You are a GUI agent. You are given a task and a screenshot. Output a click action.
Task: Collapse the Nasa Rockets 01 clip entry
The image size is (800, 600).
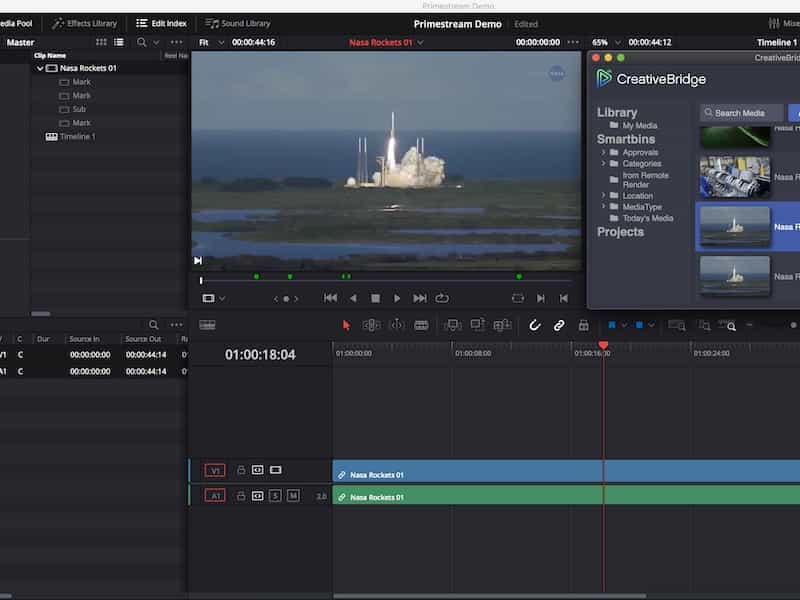click(x=40, y=68)
